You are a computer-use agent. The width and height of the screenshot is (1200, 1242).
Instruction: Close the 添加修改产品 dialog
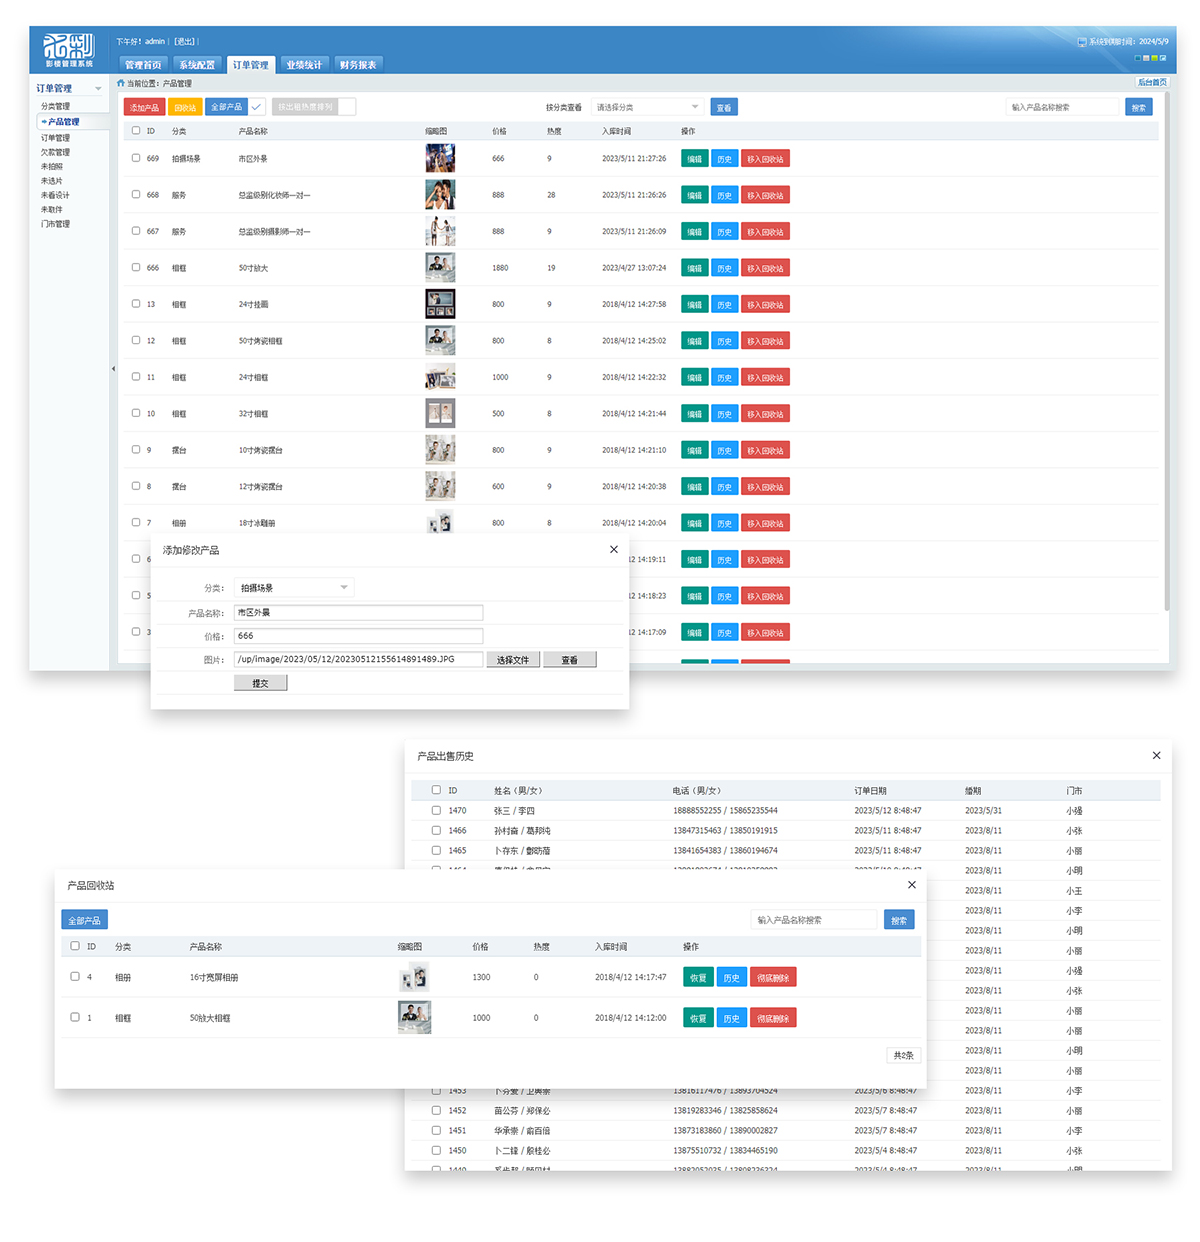tap(614, 550)
